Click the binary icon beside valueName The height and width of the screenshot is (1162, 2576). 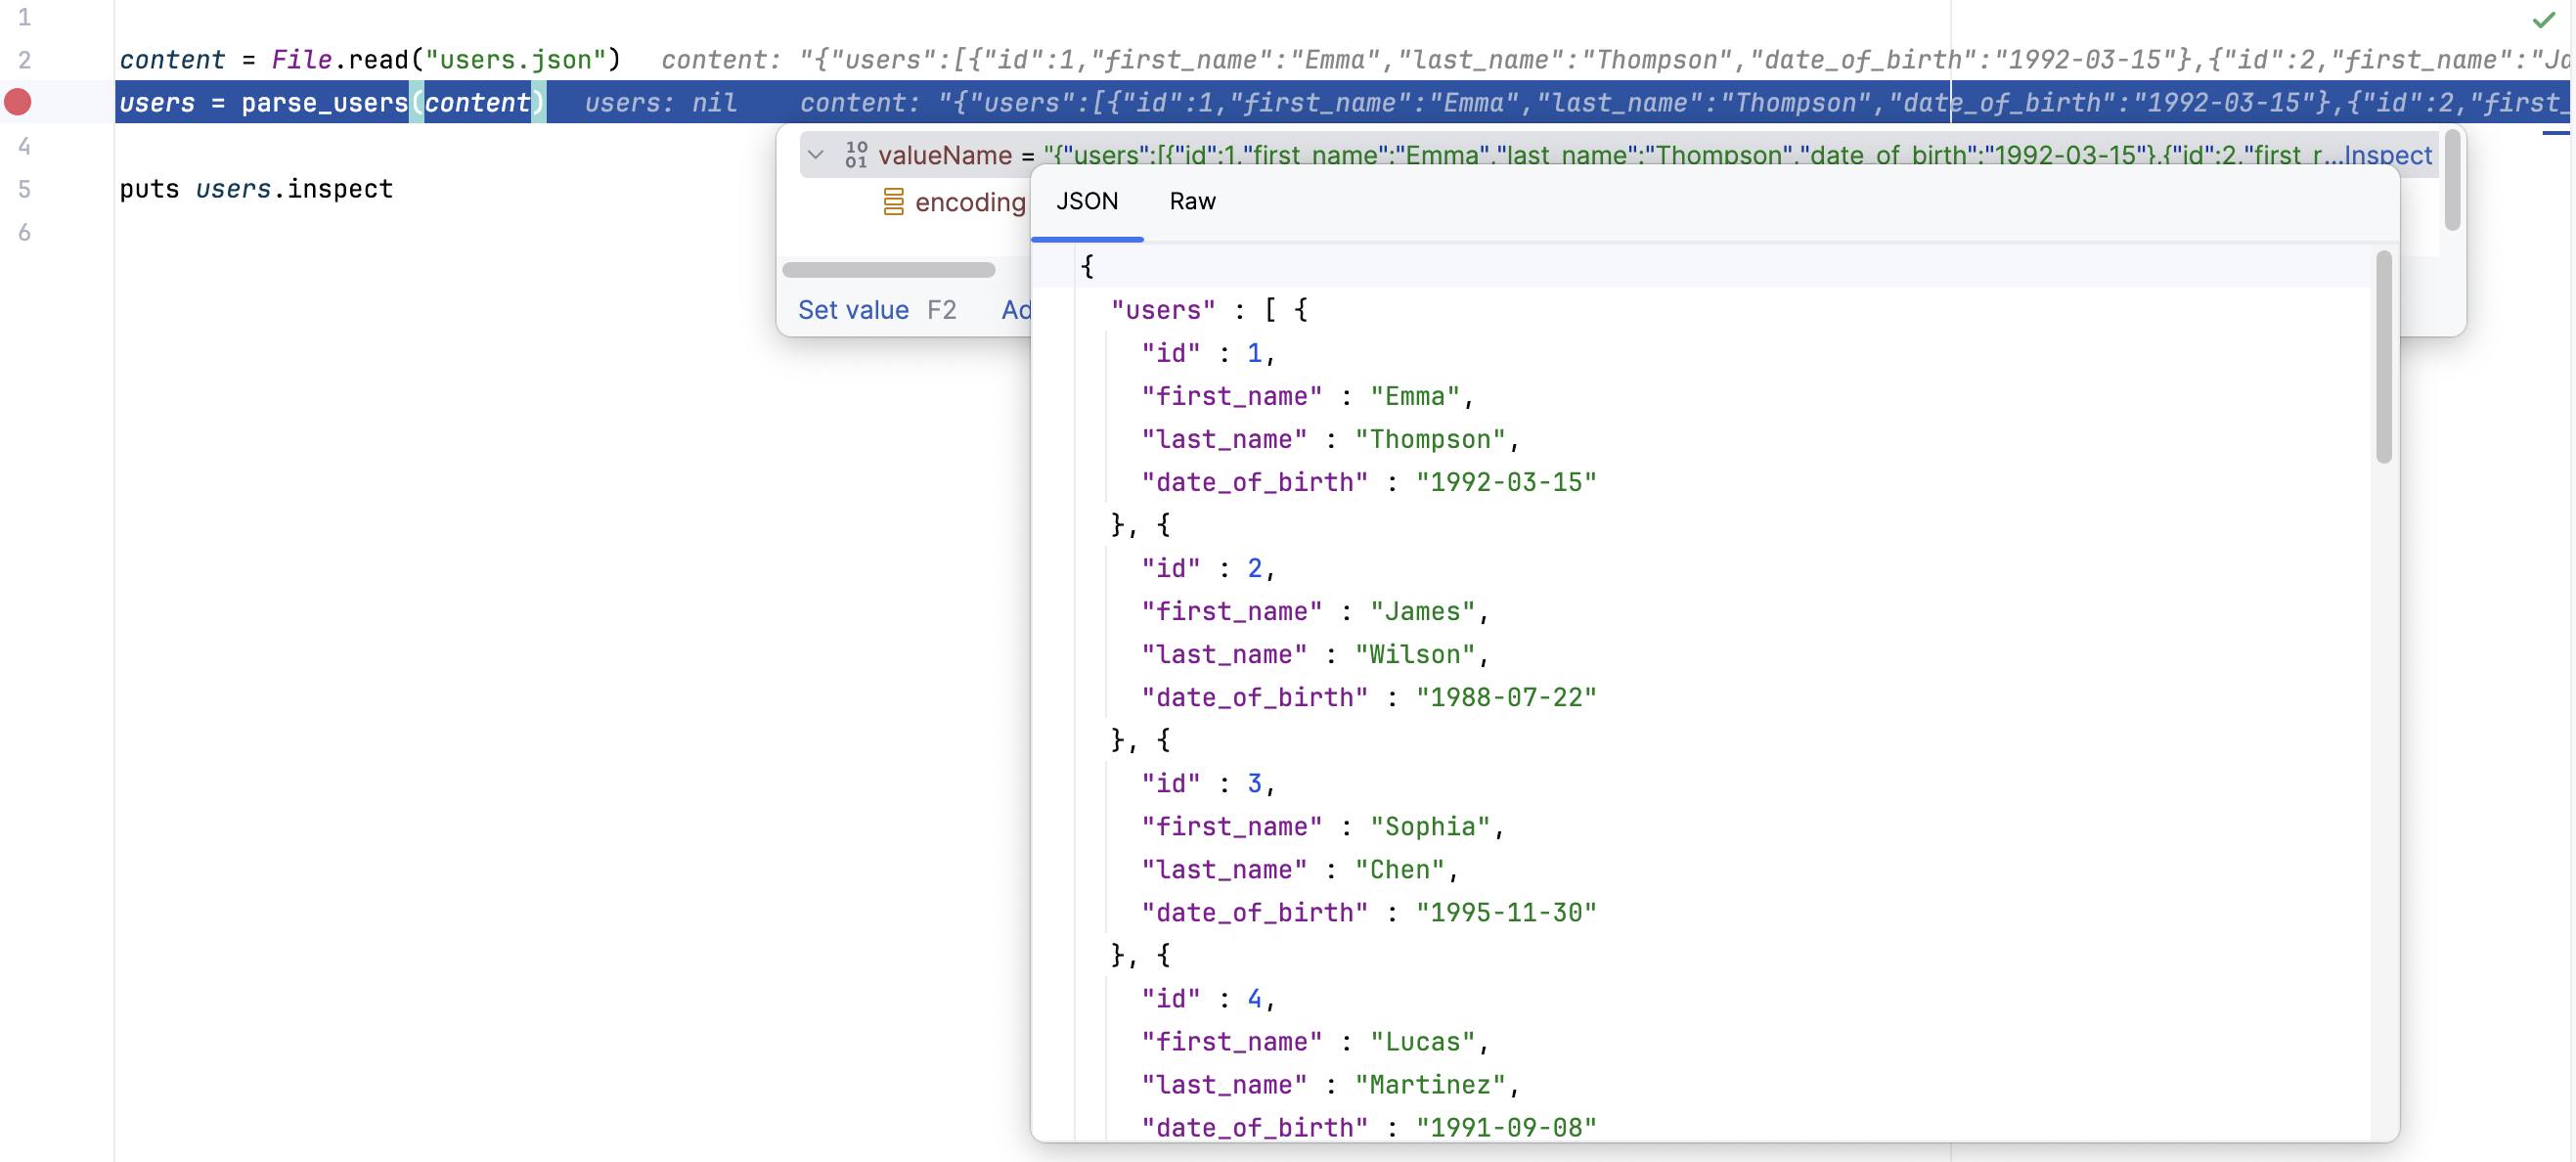tap(855, 155)
